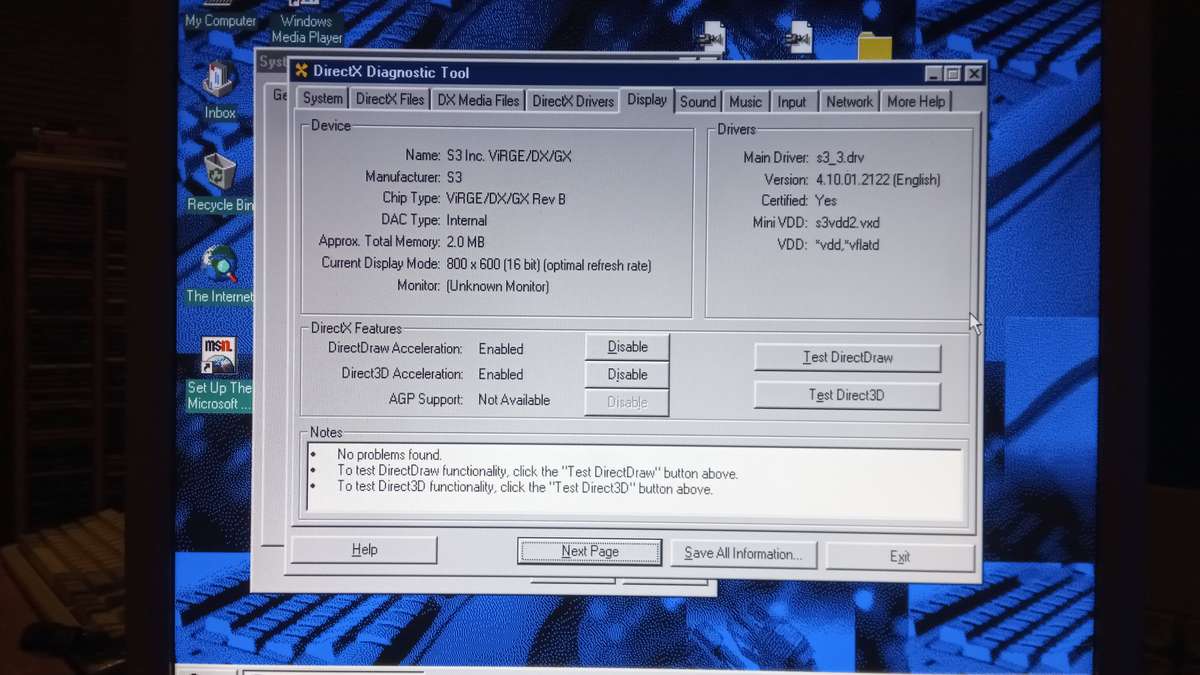This screenshot has width=1200, height=675.
Task: Switch to the System tab
Action: 321,98
